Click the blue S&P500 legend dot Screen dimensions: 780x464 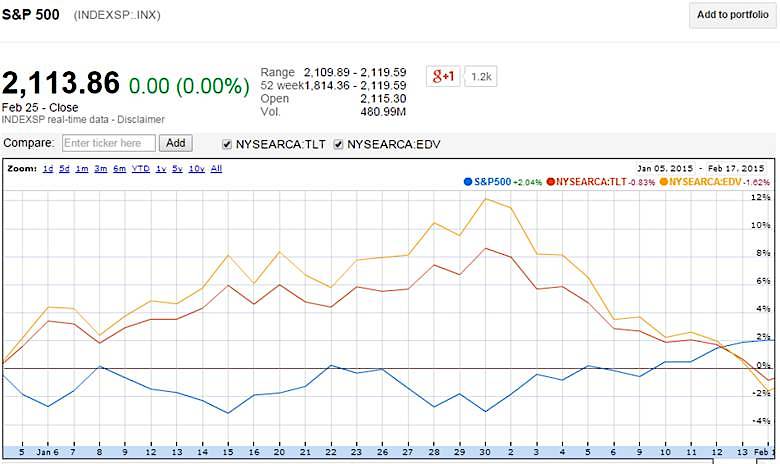468,182
